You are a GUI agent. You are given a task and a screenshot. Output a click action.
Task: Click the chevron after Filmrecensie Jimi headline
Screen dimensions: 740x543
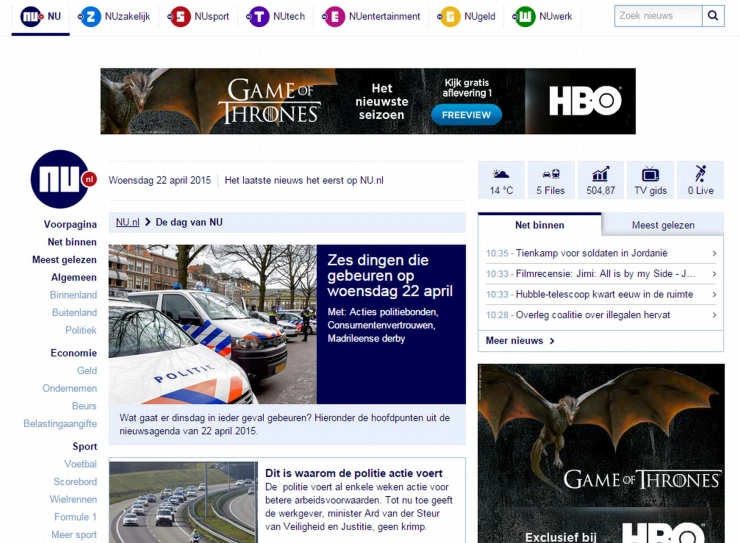(714, 274)
